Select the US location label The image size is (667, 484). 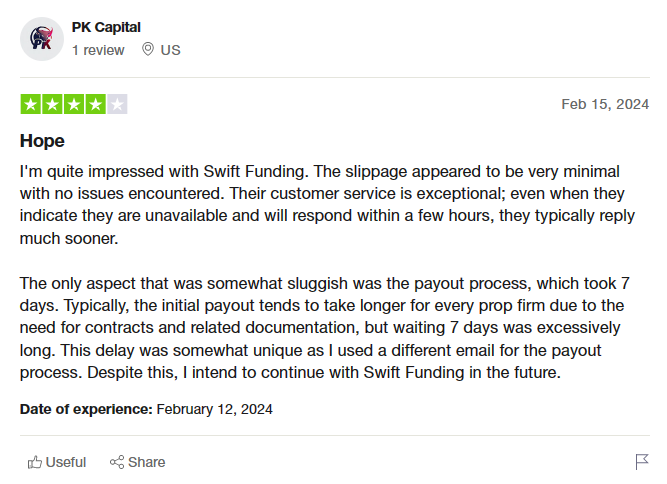point(171,50)
